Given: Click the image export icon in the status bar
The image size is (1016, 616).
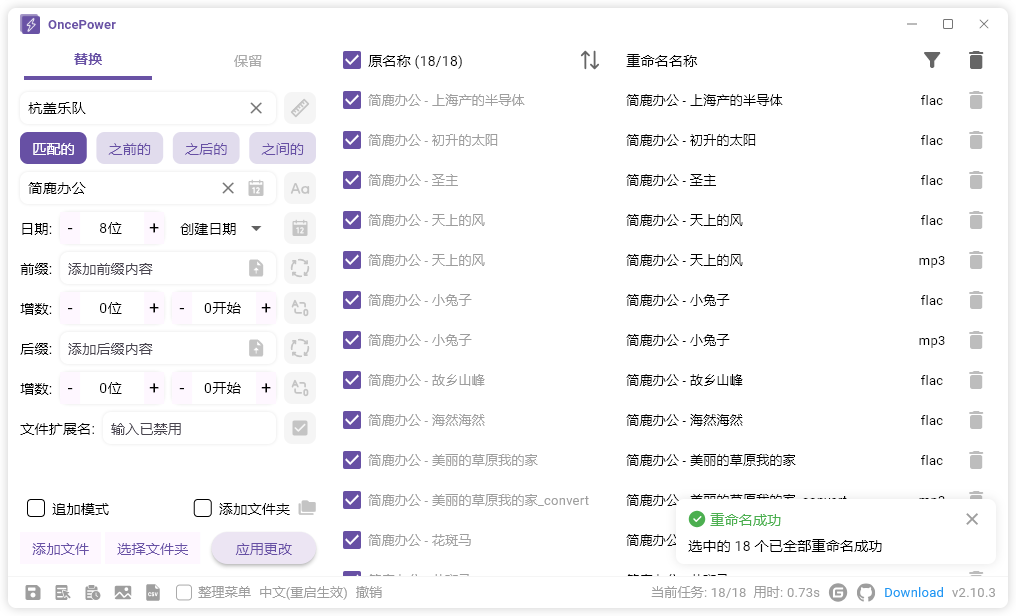Looking at the screenshot, I should (x=123, y=592).
